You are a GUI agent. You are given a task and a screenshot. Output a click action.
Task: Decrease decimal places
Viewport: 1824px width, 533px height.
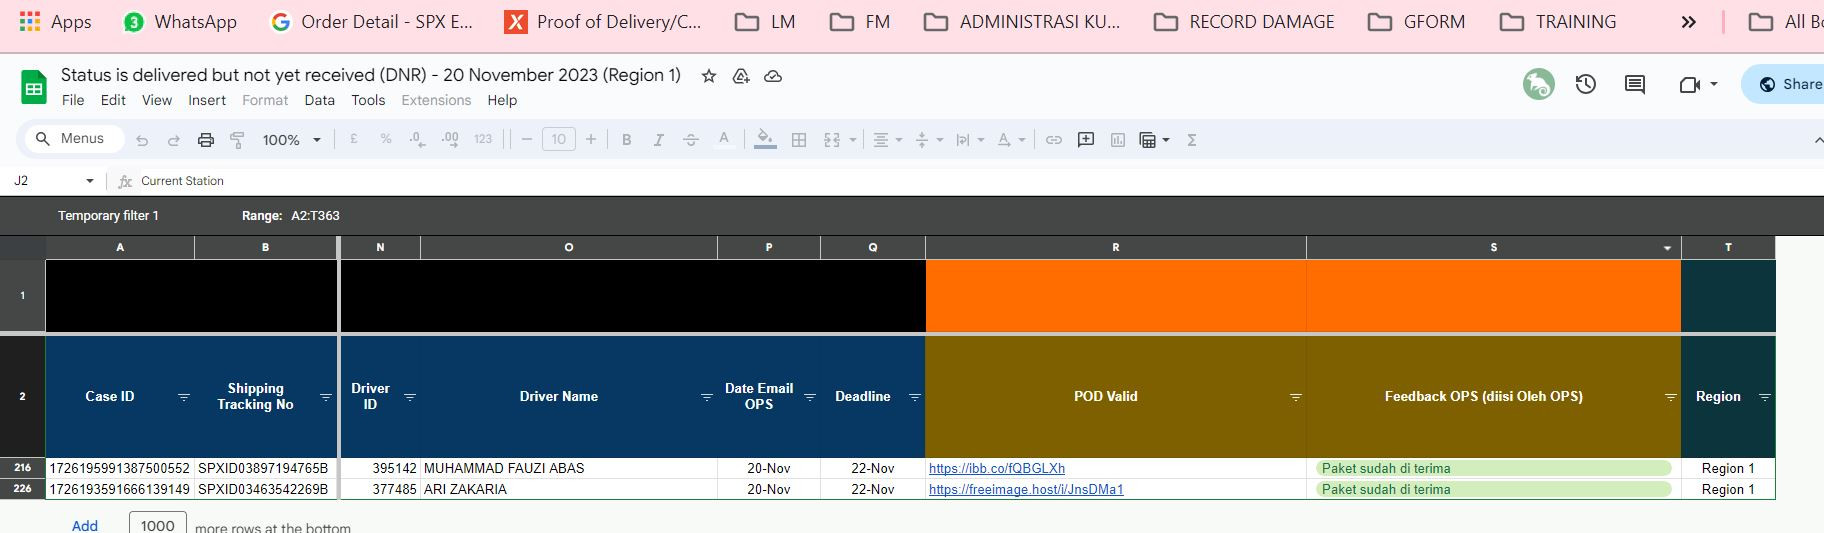[417, 140]
